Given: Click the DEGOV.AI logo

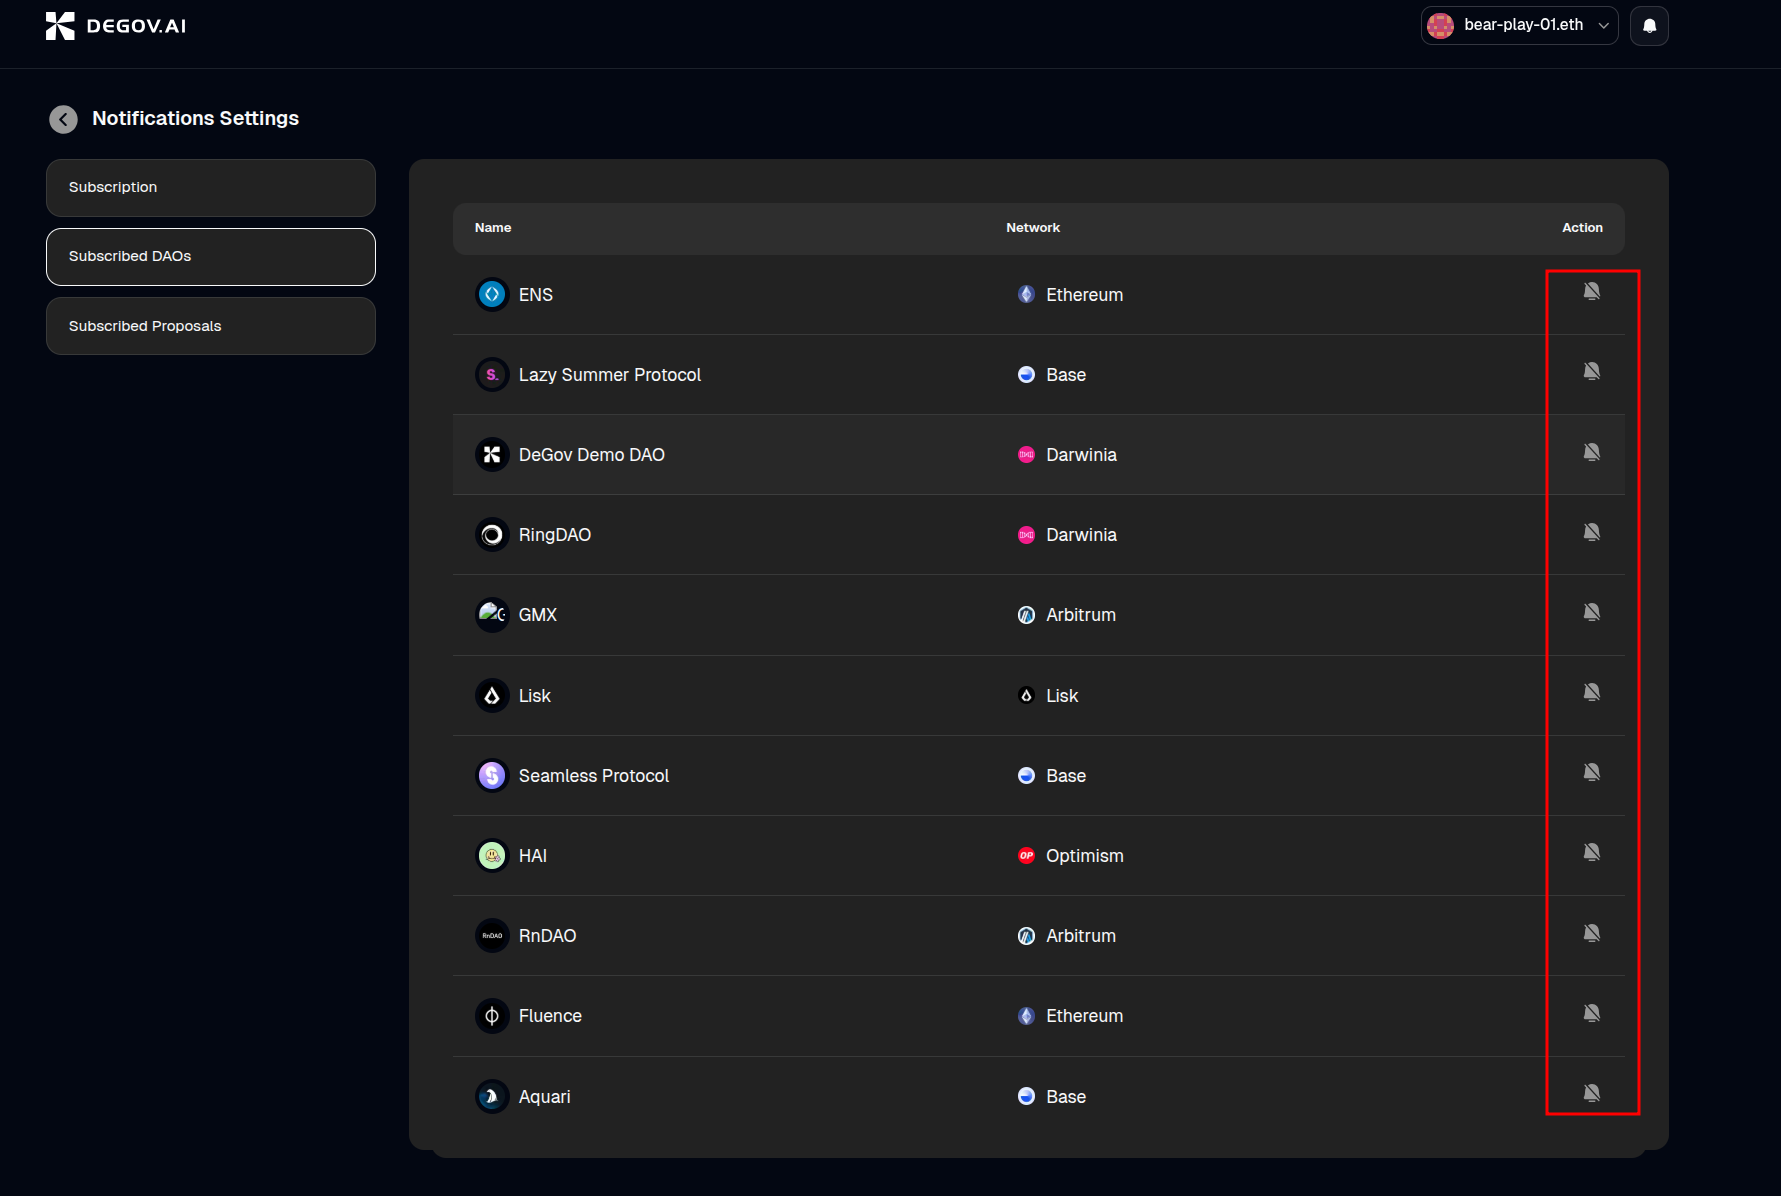Looking at the screenshot, I should coord(116,26).
